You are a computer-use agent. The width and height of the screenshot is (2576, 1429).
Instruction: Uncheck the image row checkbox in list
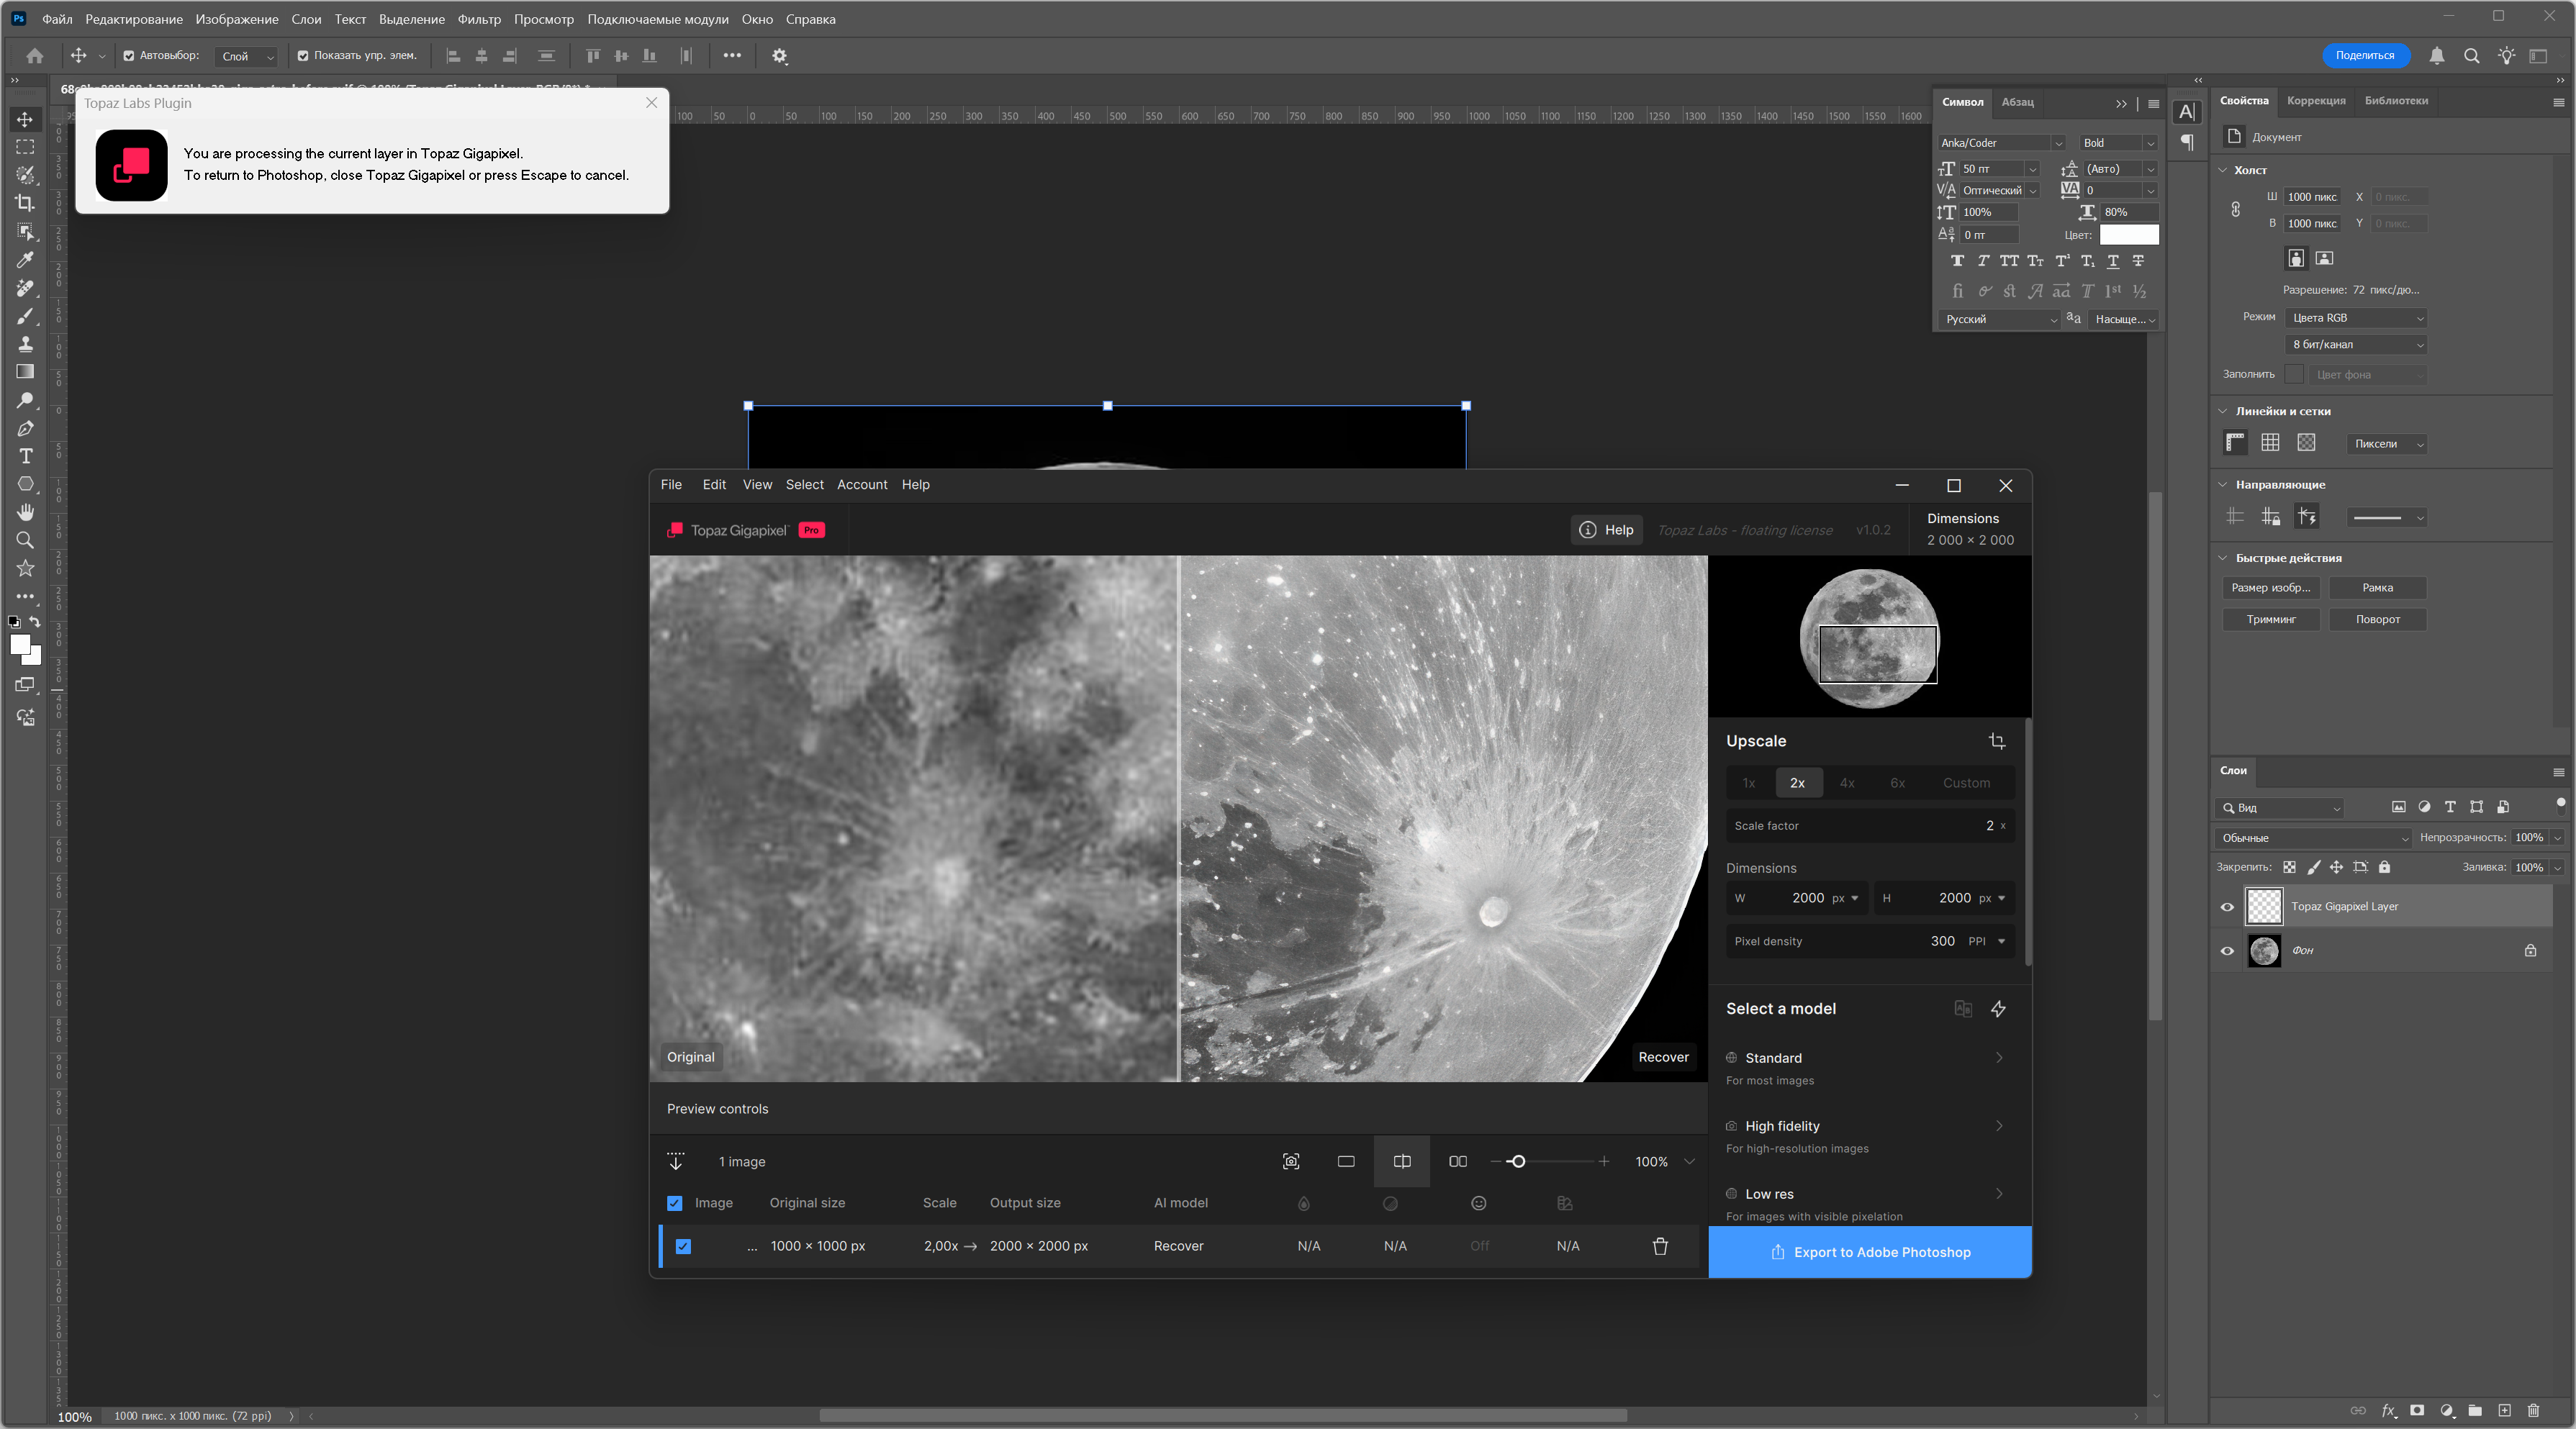(x=683, y=1246)
